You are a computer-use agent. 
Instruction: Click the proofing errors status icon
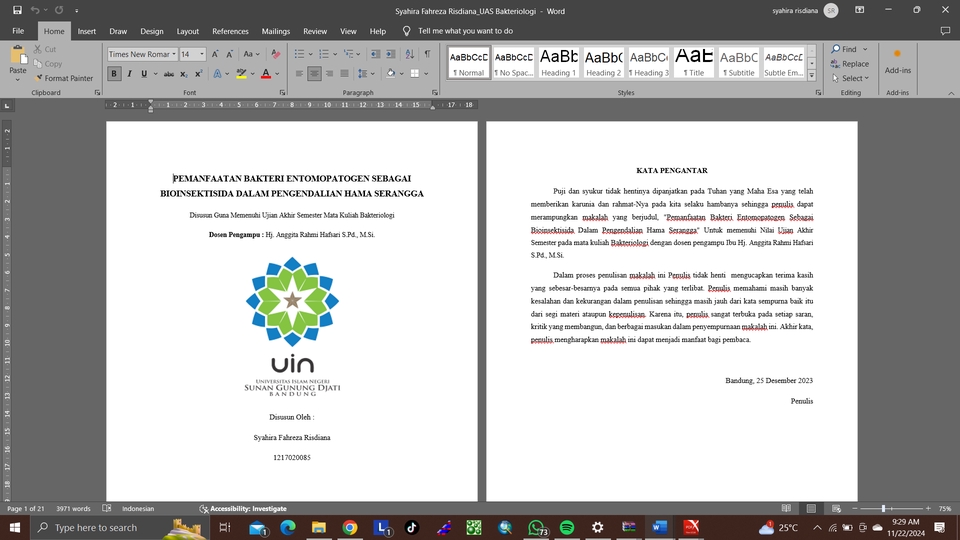pos(107,508)
